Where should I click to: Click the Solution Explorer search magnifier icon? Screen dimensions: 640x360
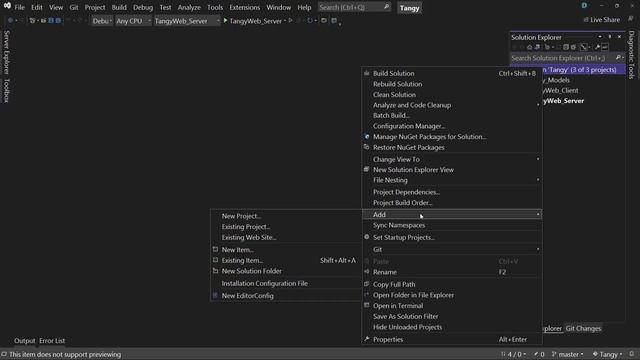[618, 58]
